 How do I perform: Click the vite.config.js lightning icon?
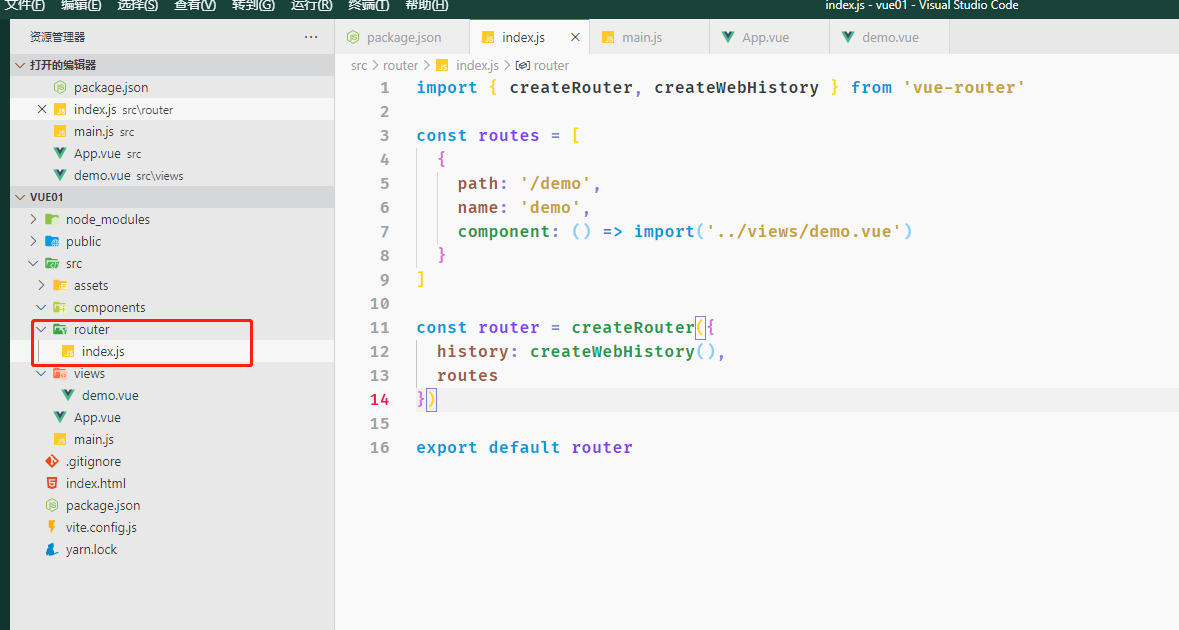pos(52,527)
